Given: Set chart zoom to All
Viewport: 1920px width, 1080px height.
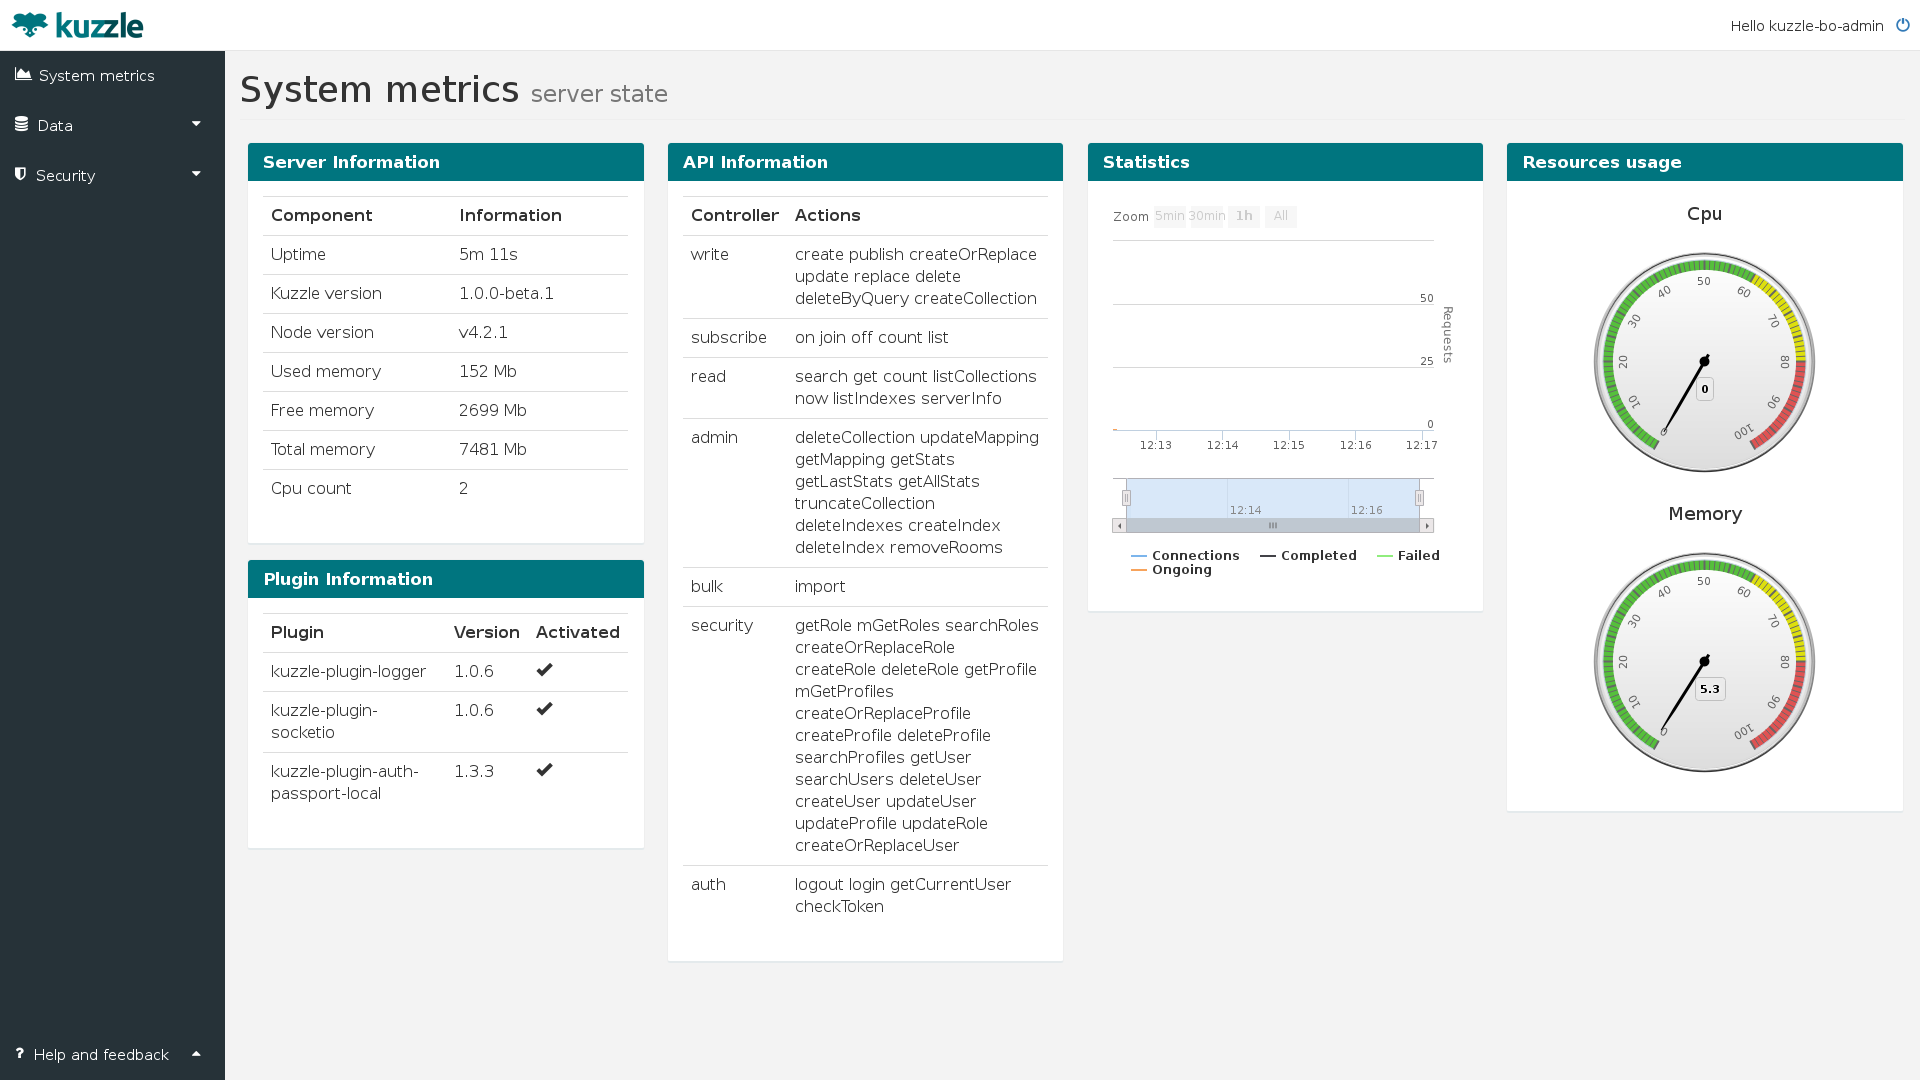Looking at the screenshot, I should (1281, 217).
